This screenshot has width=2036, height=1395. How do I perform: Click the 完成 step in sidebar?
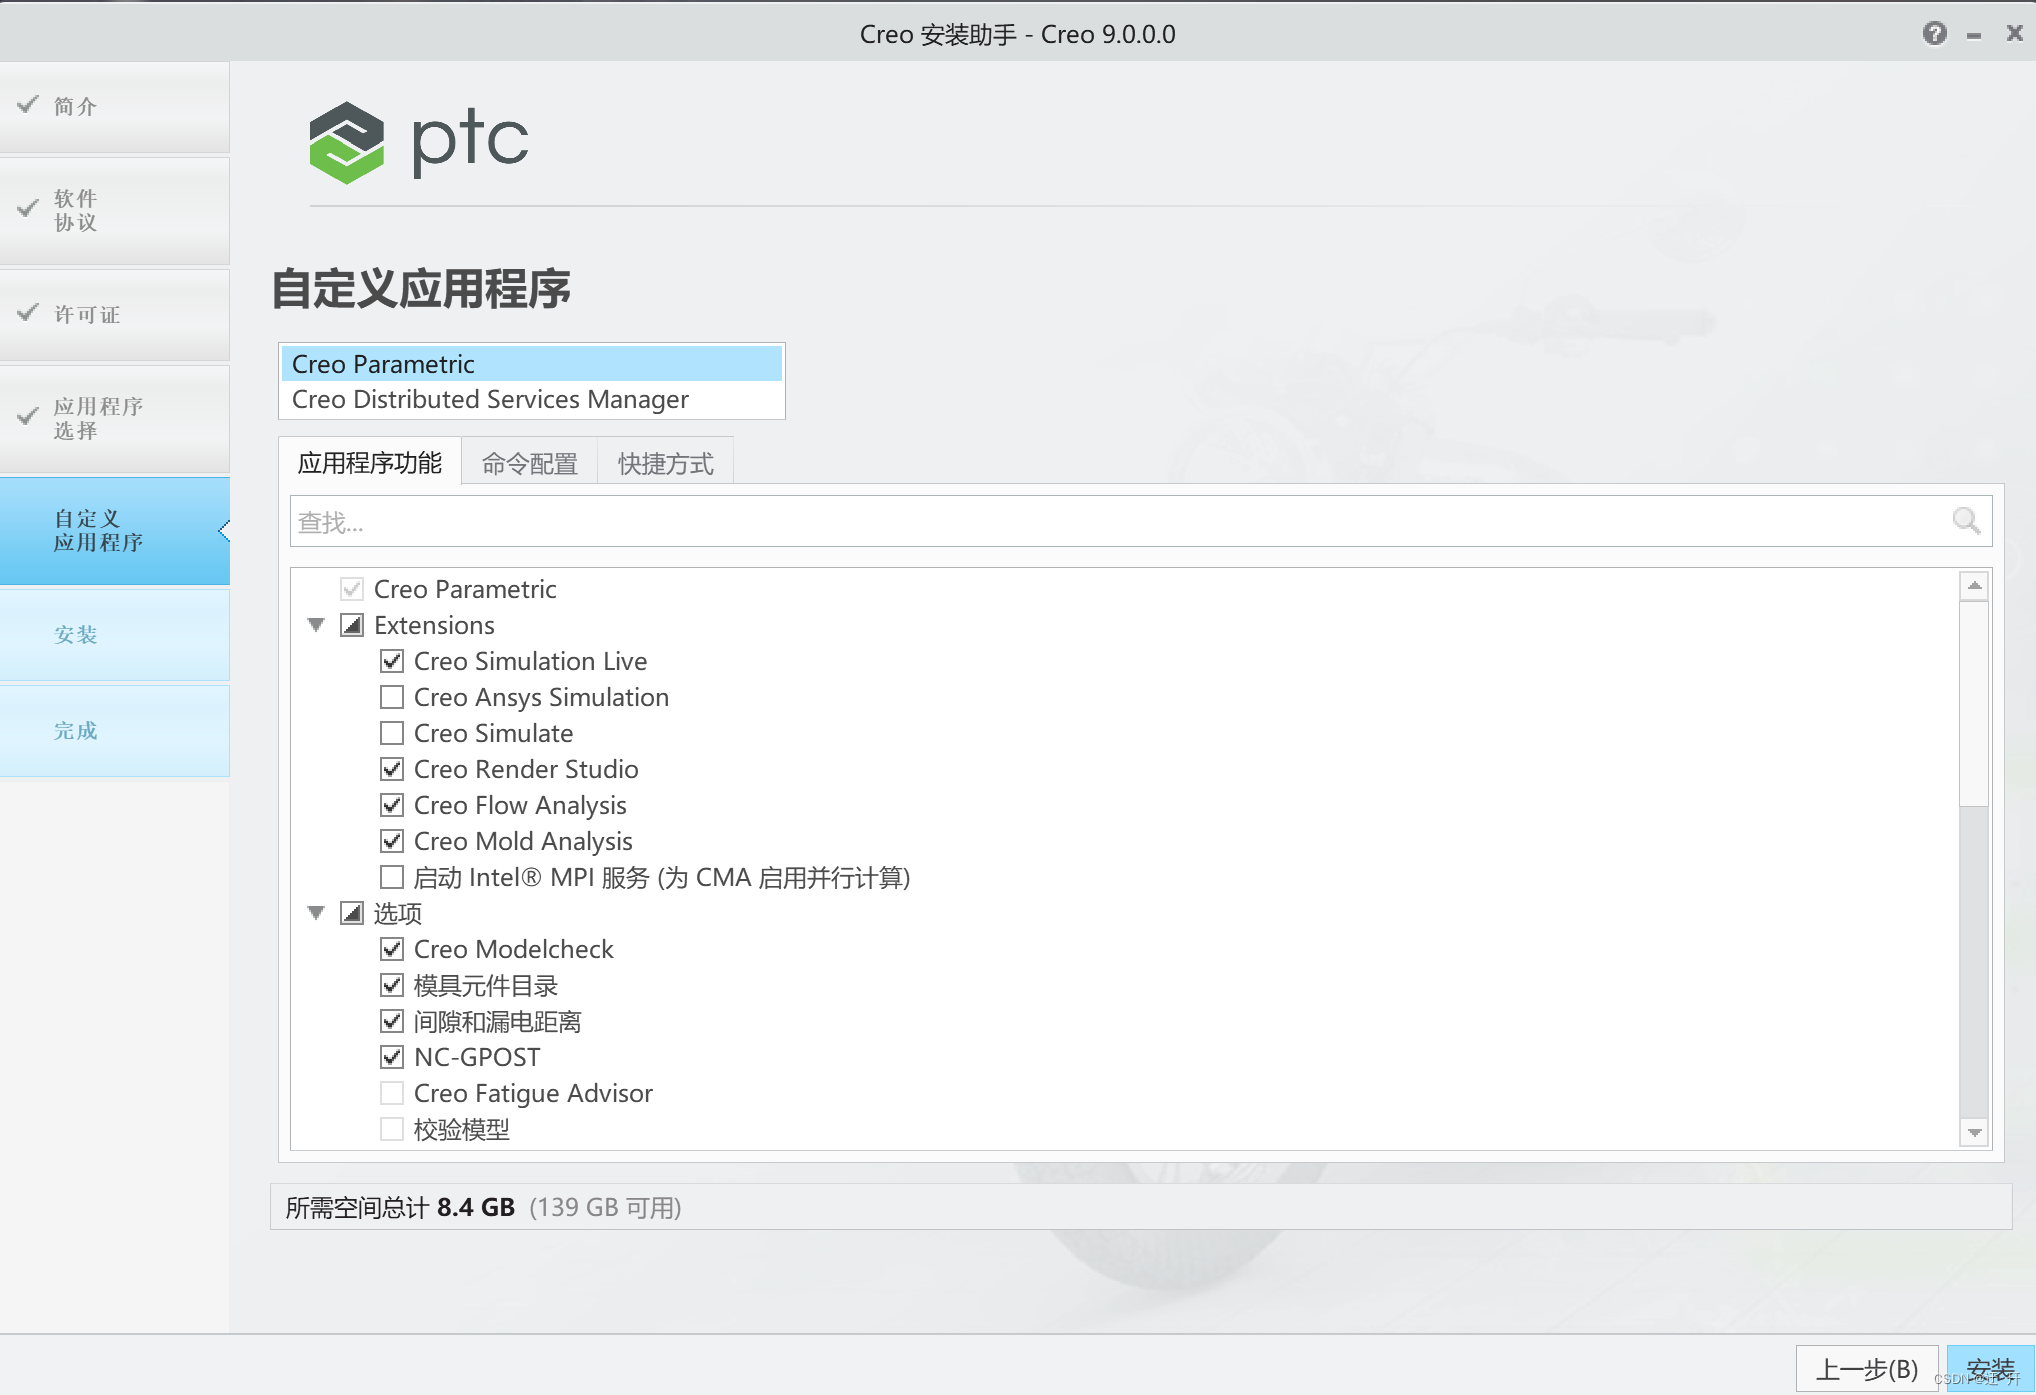pos(115,731)
